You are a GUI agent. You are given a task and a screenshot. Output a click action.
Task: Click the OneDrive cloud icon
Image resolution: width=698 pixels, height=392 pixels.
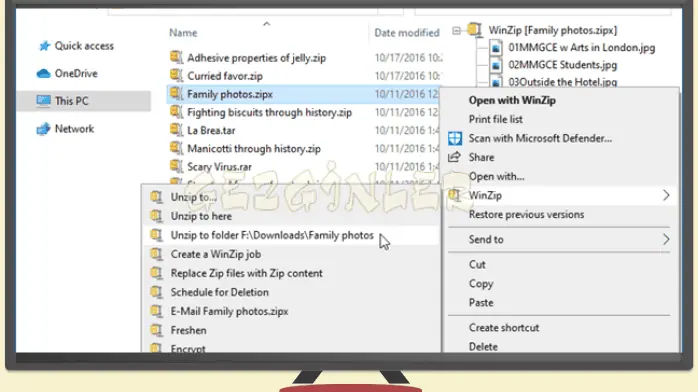[44, 73]
